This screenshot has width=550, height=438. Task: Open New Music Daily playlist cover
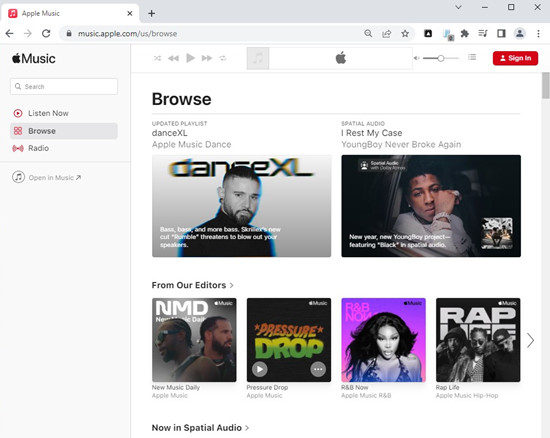click(194, 340)
